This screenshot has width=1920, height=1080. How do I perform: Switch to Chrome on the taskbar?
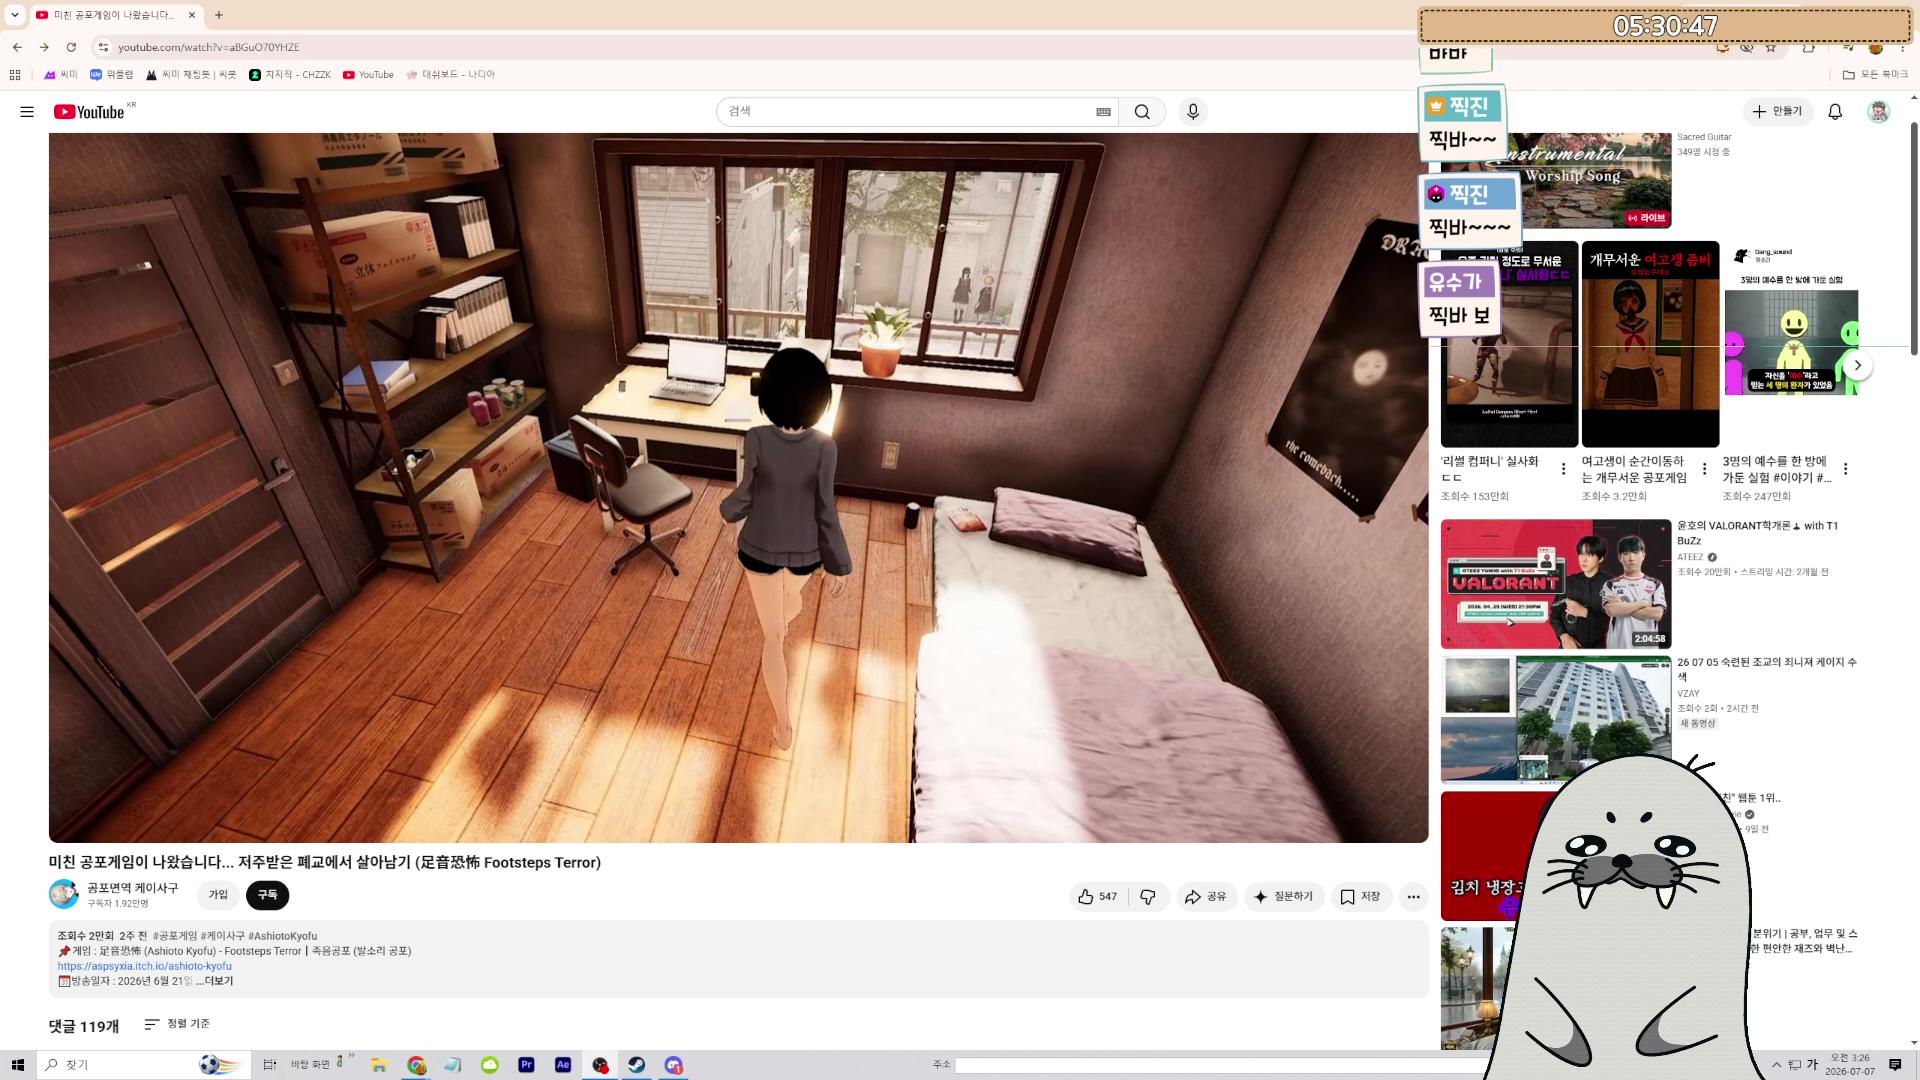pyautogui.click(x=417, y=1065)
